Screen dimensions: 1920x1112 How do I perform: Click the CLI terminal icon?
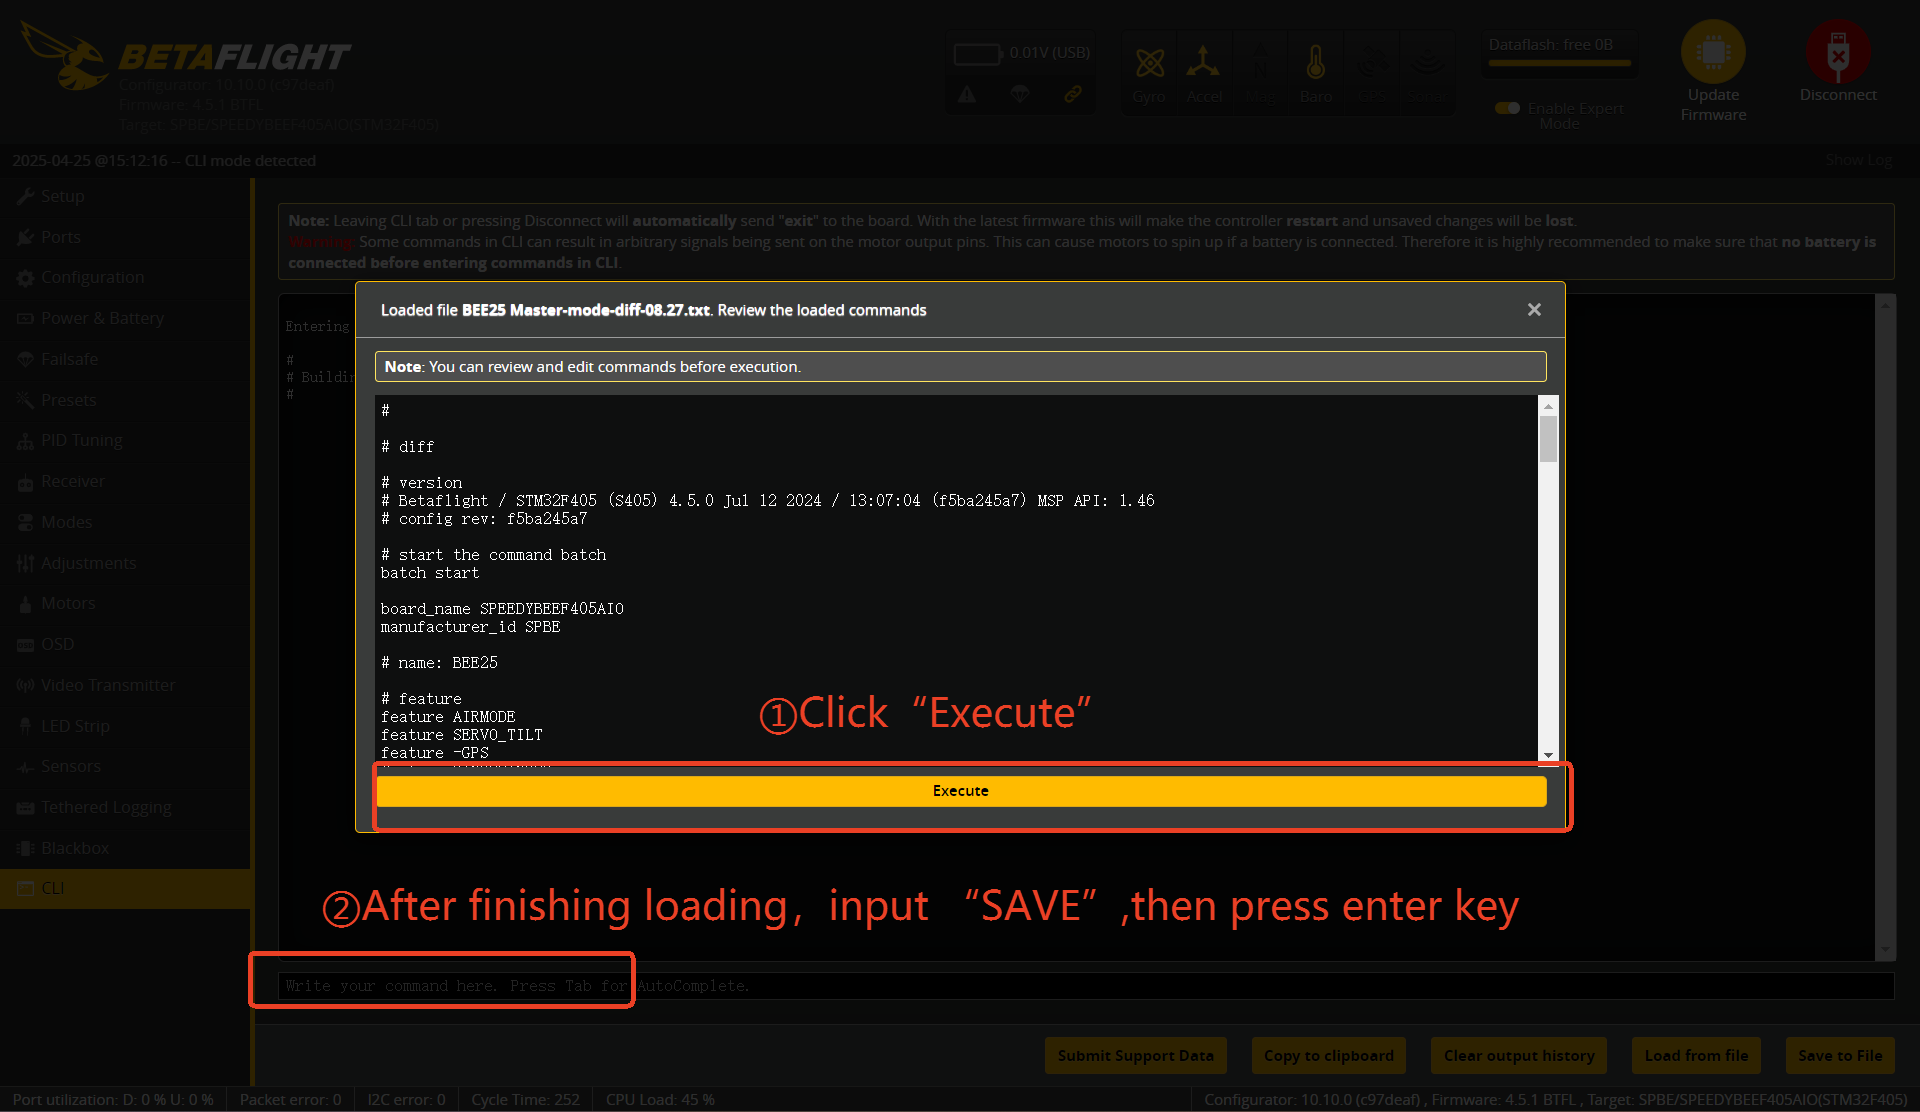click(x=25, y=889)
